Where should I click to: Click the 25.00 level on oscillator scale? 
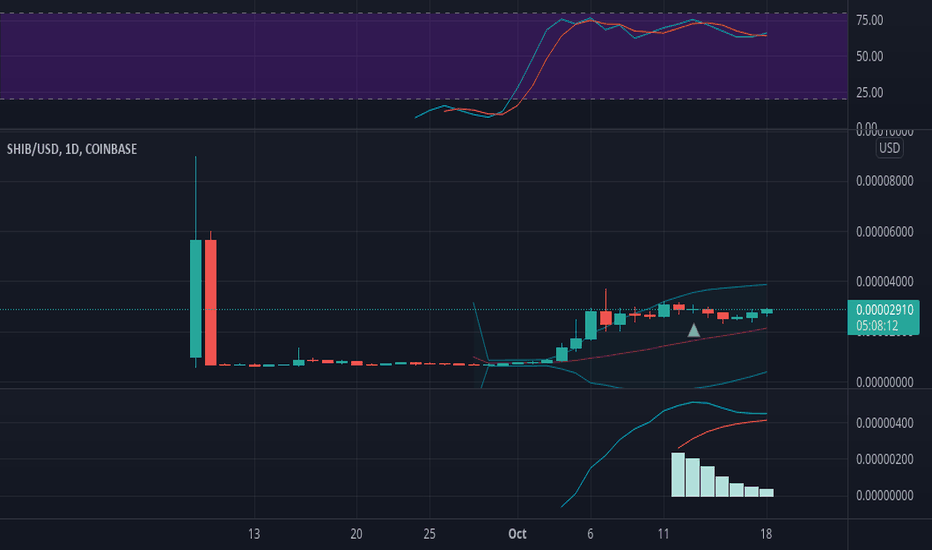(869, 93)
